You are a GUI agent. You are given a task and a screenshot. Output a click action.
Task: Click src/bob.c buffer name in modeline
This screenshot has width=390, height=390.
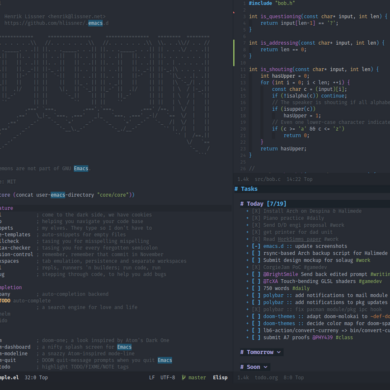coord(268,179)
